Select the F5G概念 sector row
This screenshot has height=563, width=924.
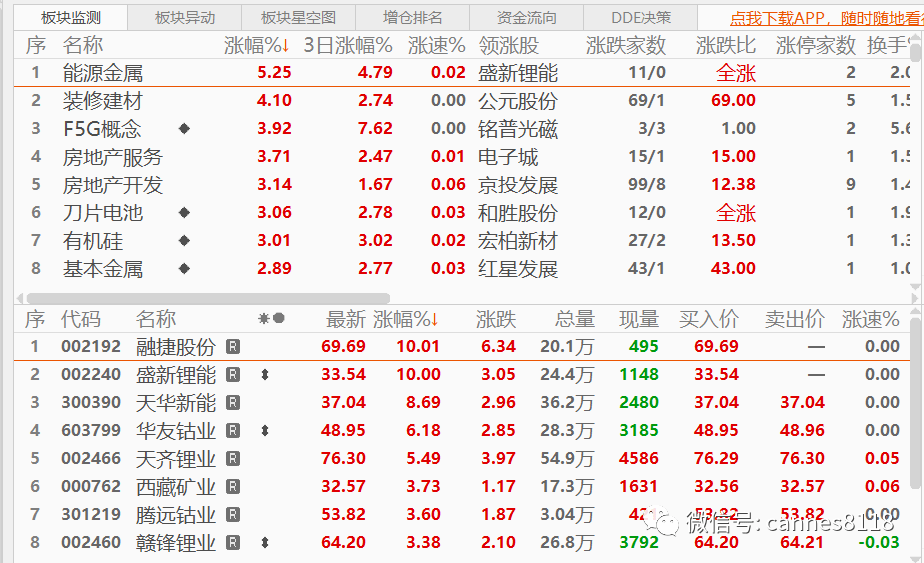point(462,129)
